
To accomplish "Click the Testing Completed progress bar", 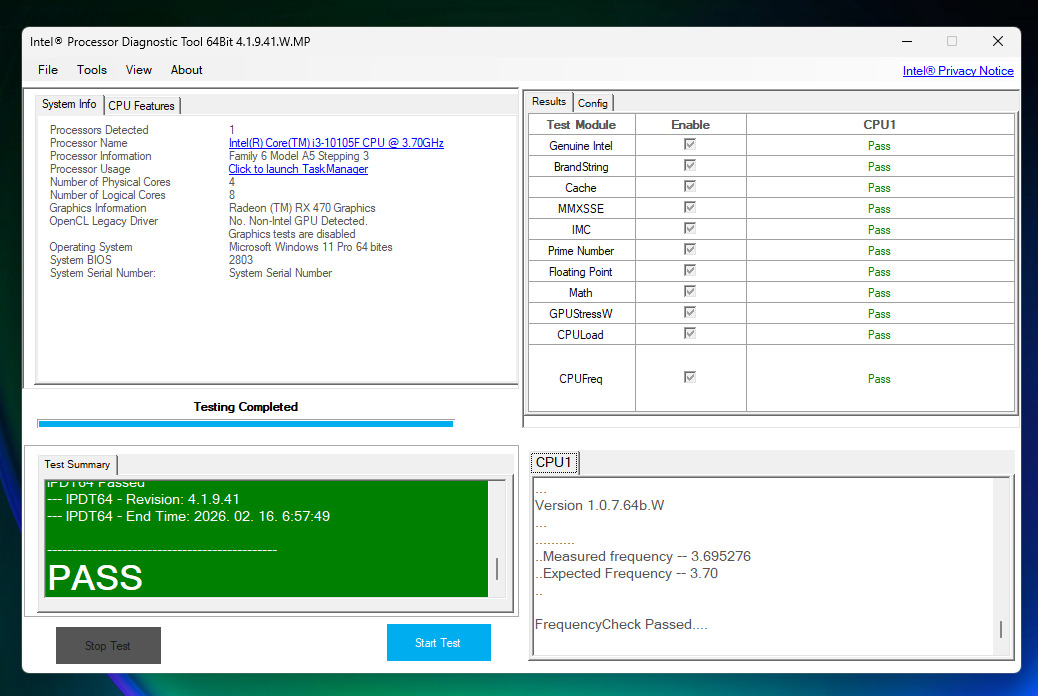I will 246,423.
